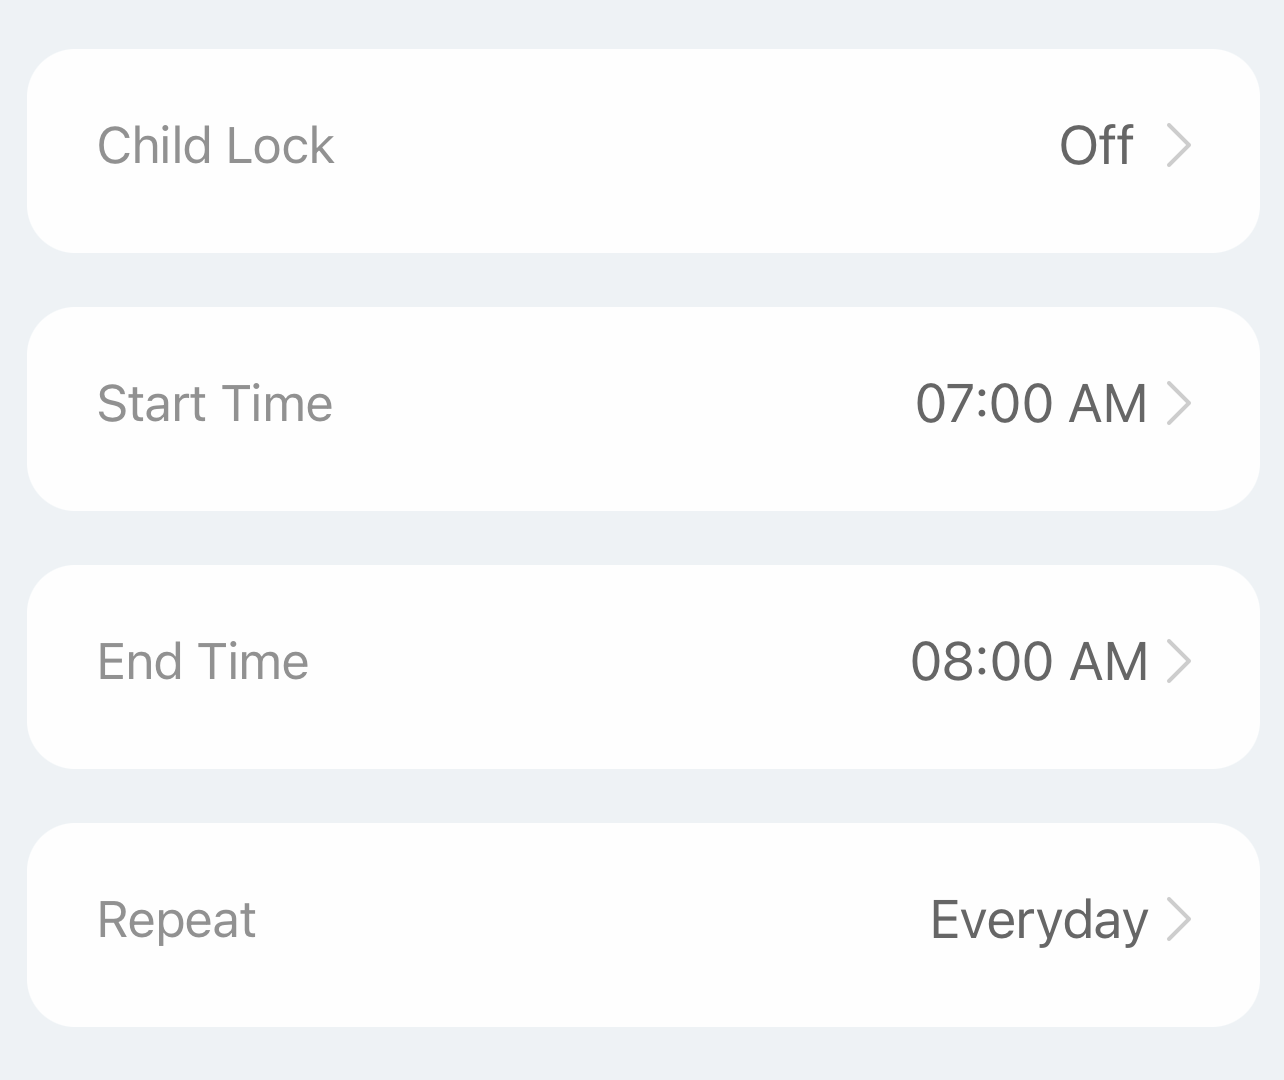Tap the End Time label
This screenshot has width=1284, height=1080.
(x=202, y=662)
